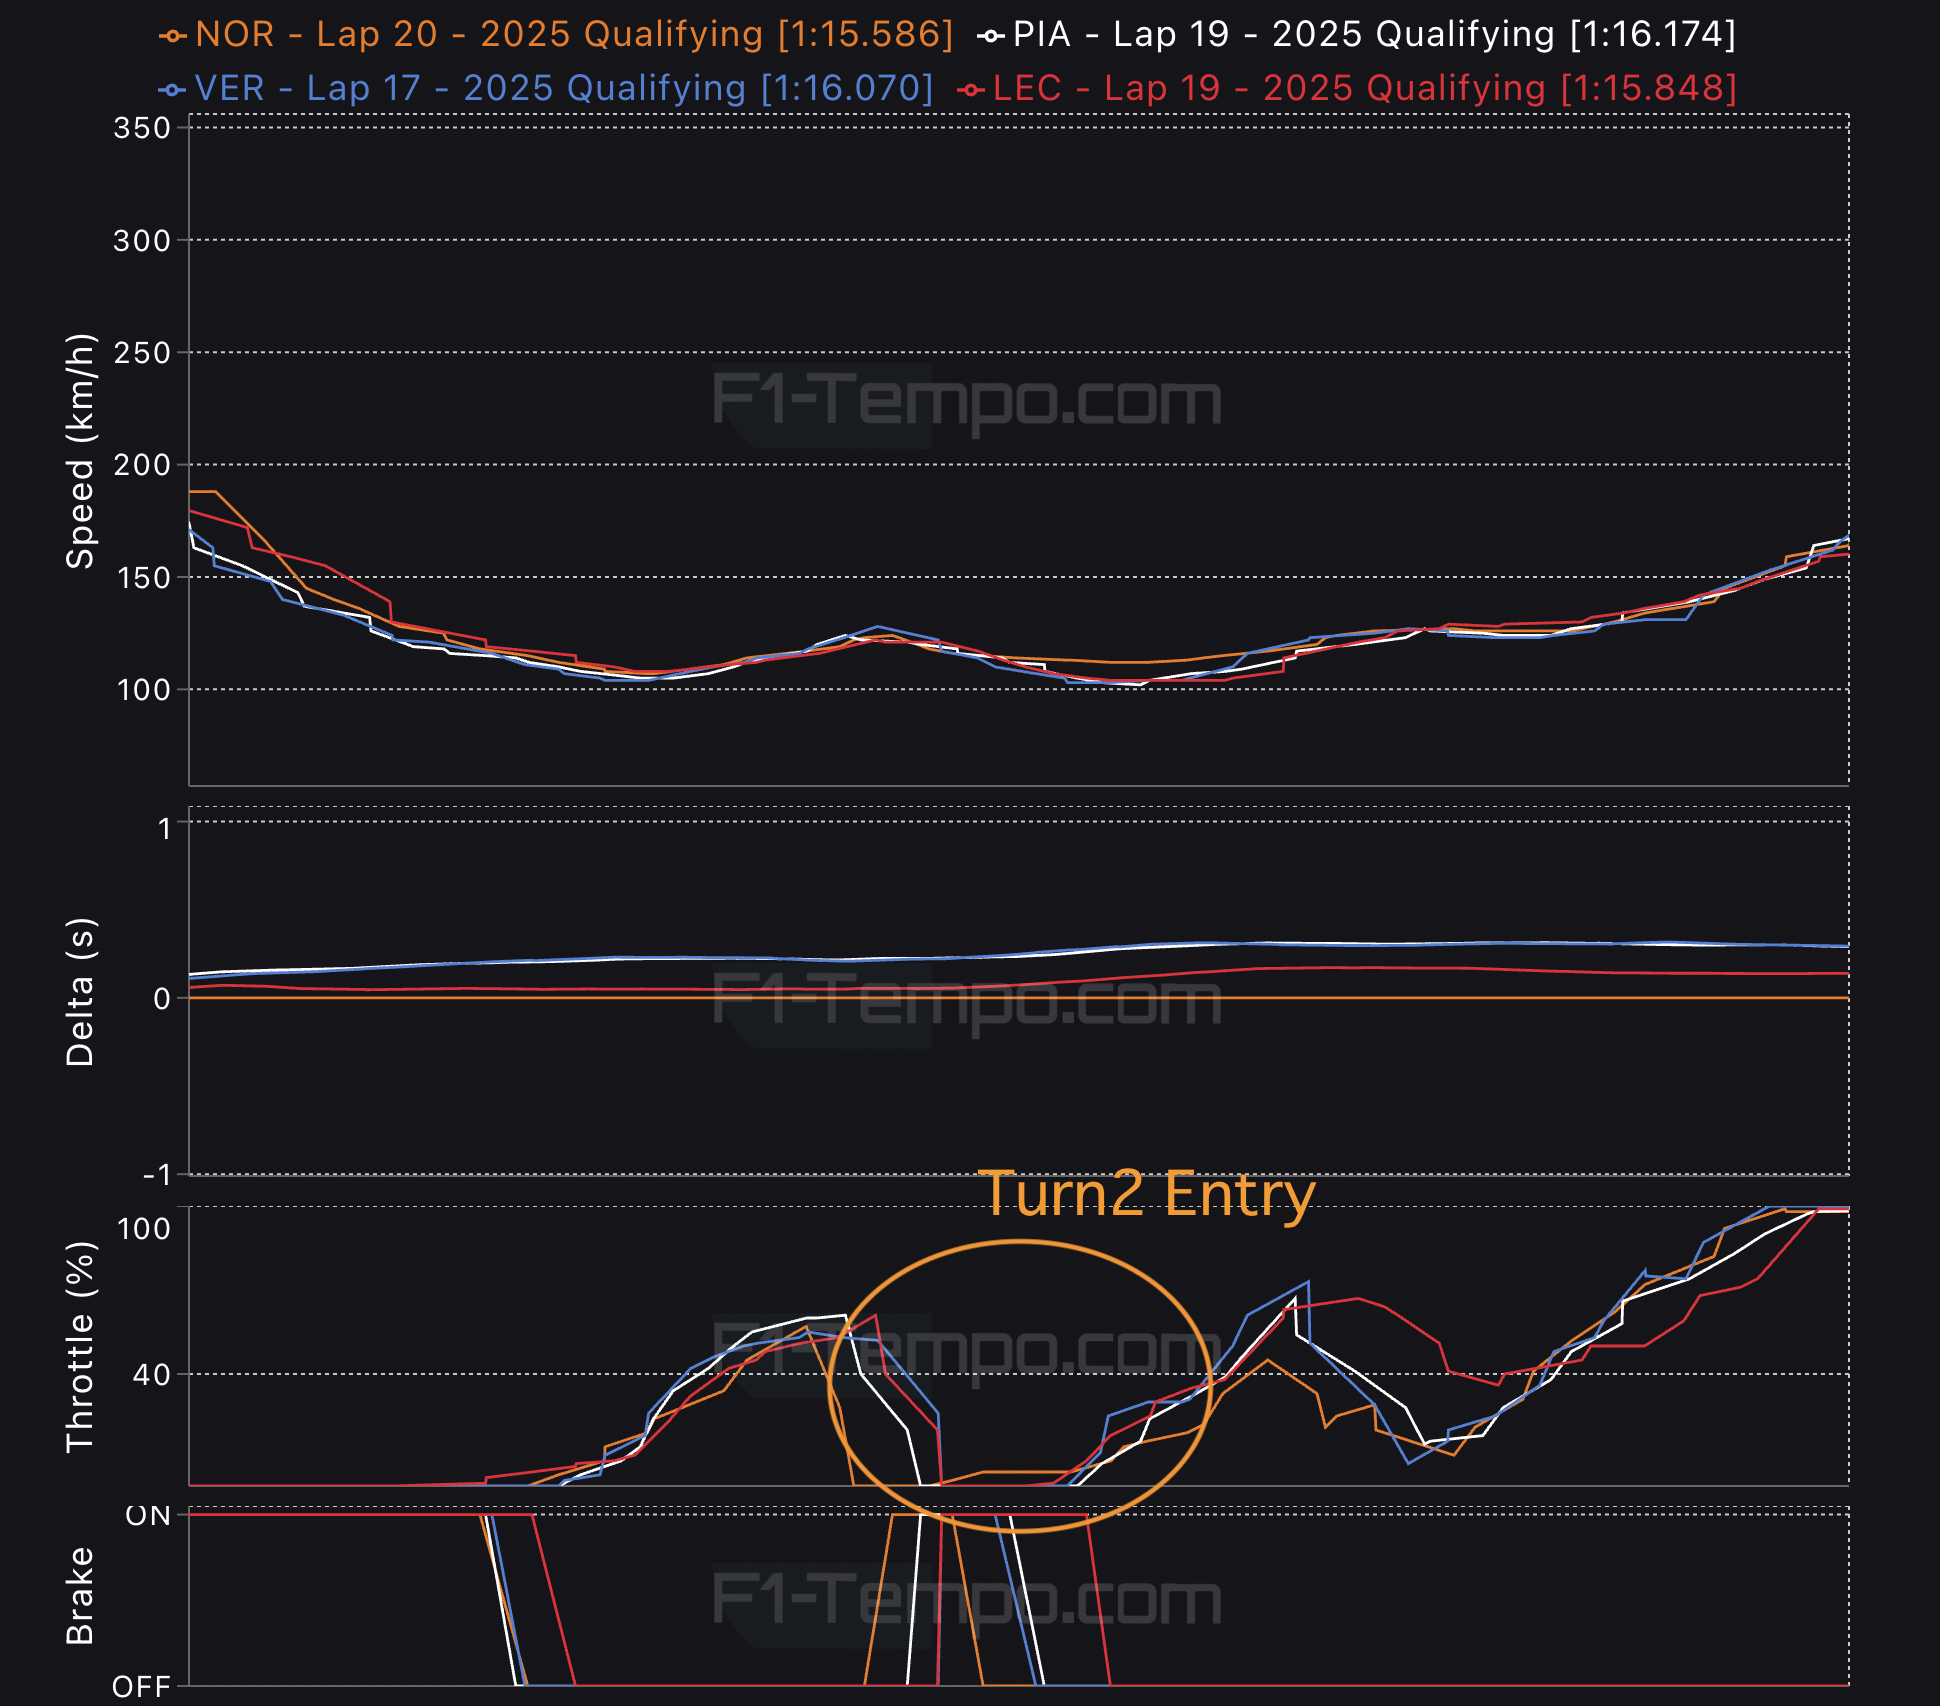
Task: Select the Speed (km/h) axis title
Action: [80, 451]
